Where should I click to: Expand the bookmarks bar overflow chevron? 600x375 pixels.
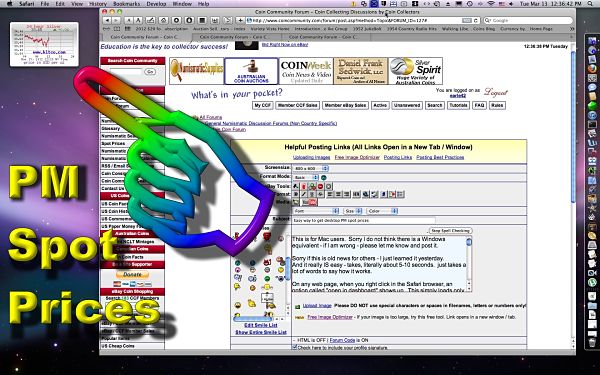tap(572, 29)
